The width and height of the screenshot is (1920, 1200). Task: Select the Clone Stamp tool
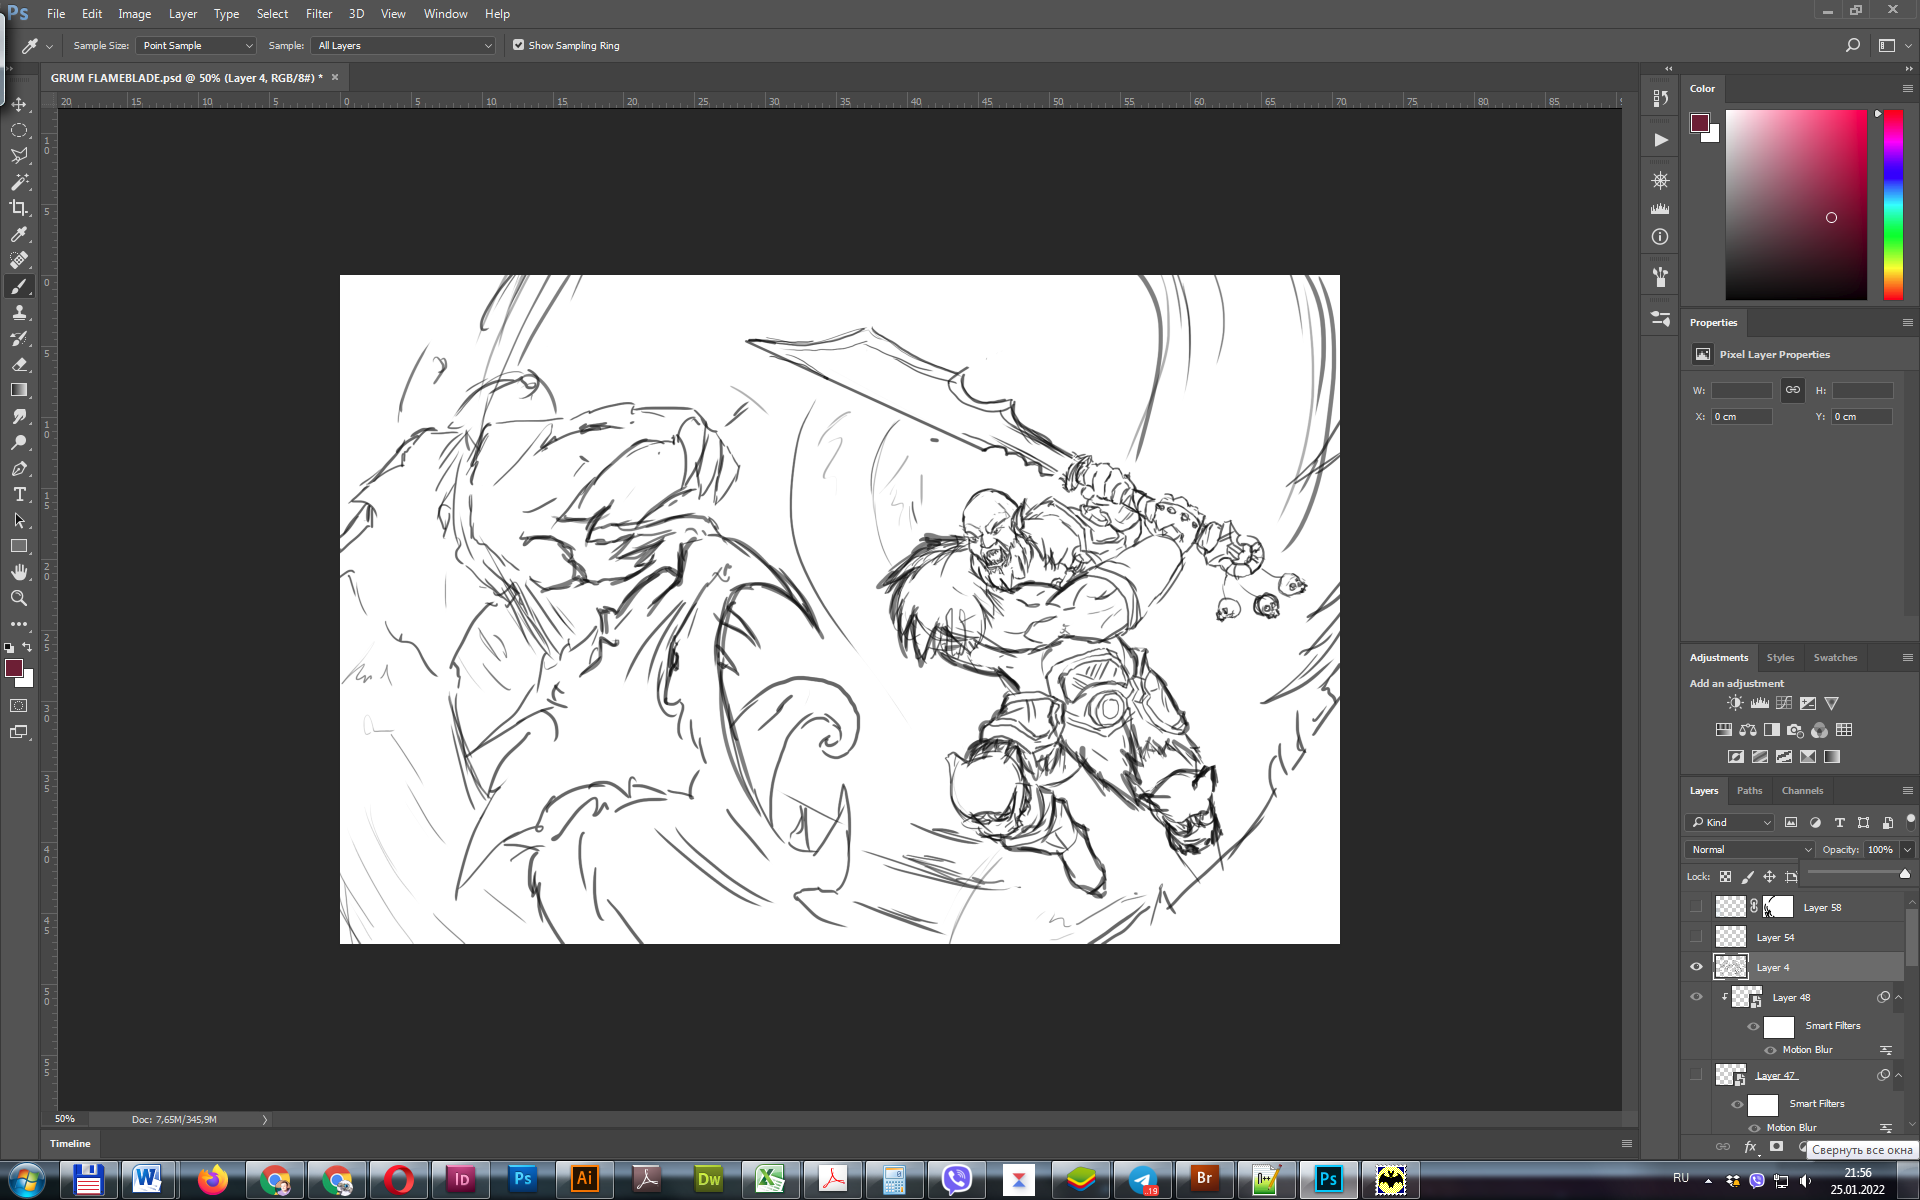point(19,312)
